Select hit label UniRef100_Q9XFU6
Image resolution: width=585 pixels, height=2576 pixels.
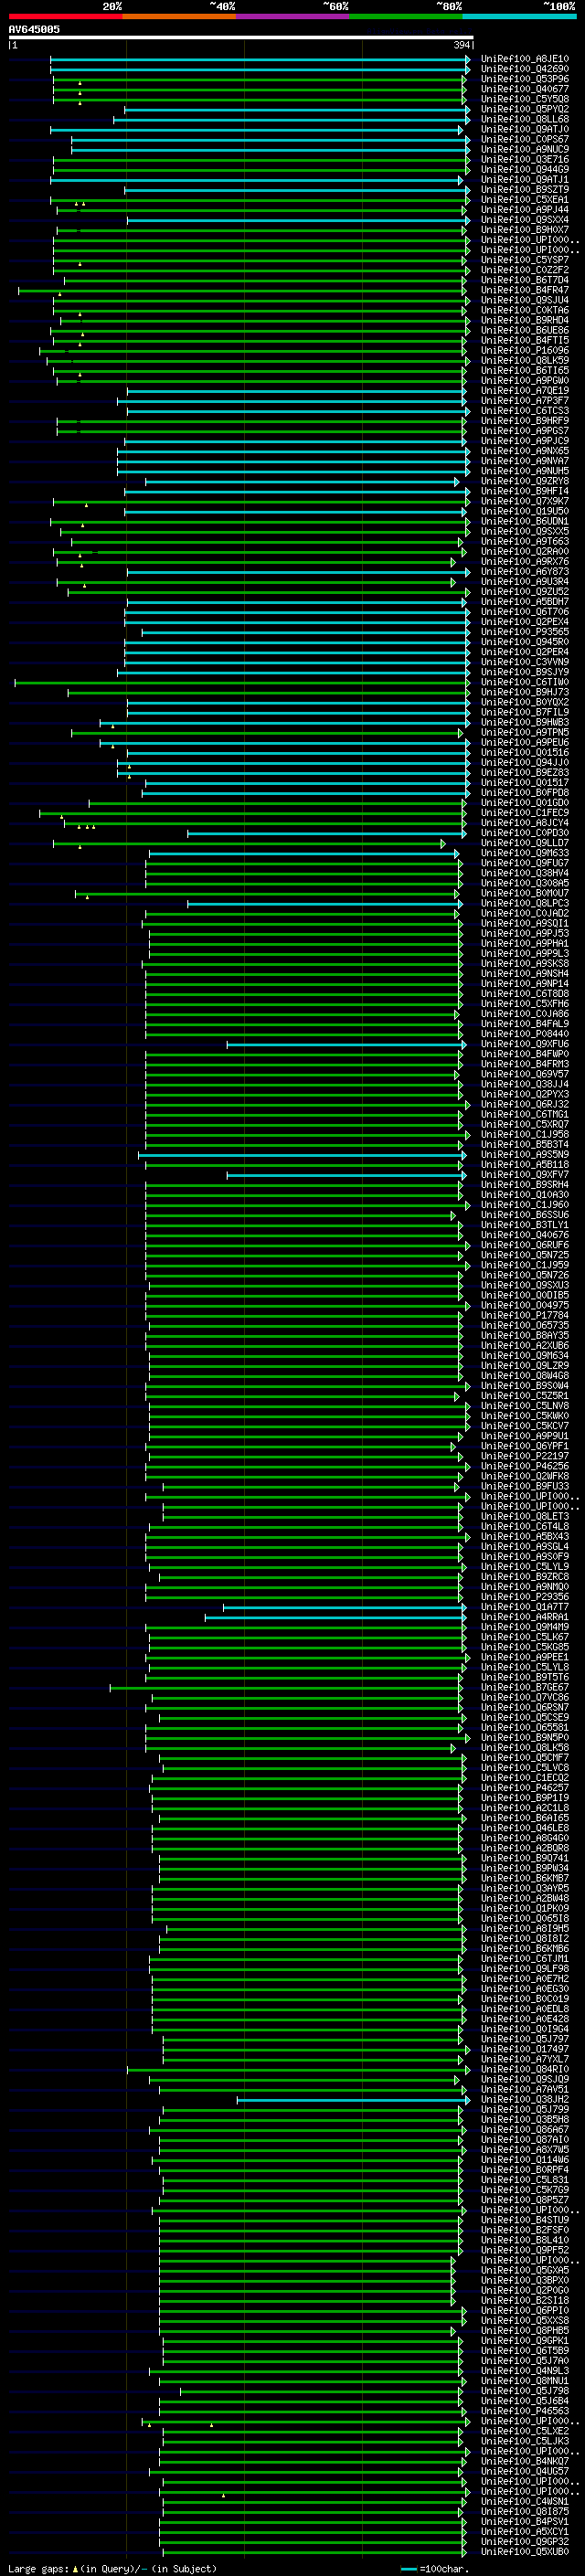[x=525, y=1044]
